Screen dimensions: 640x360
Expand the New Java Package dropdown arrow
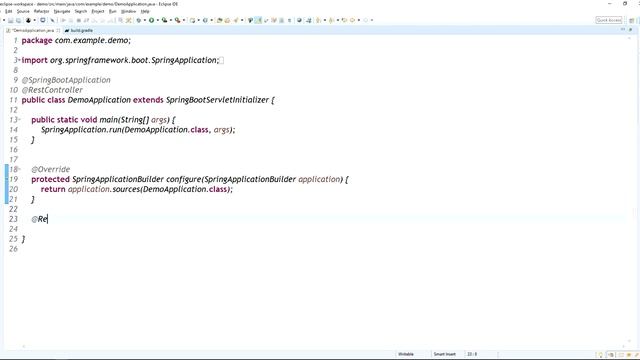coord(198,20)
